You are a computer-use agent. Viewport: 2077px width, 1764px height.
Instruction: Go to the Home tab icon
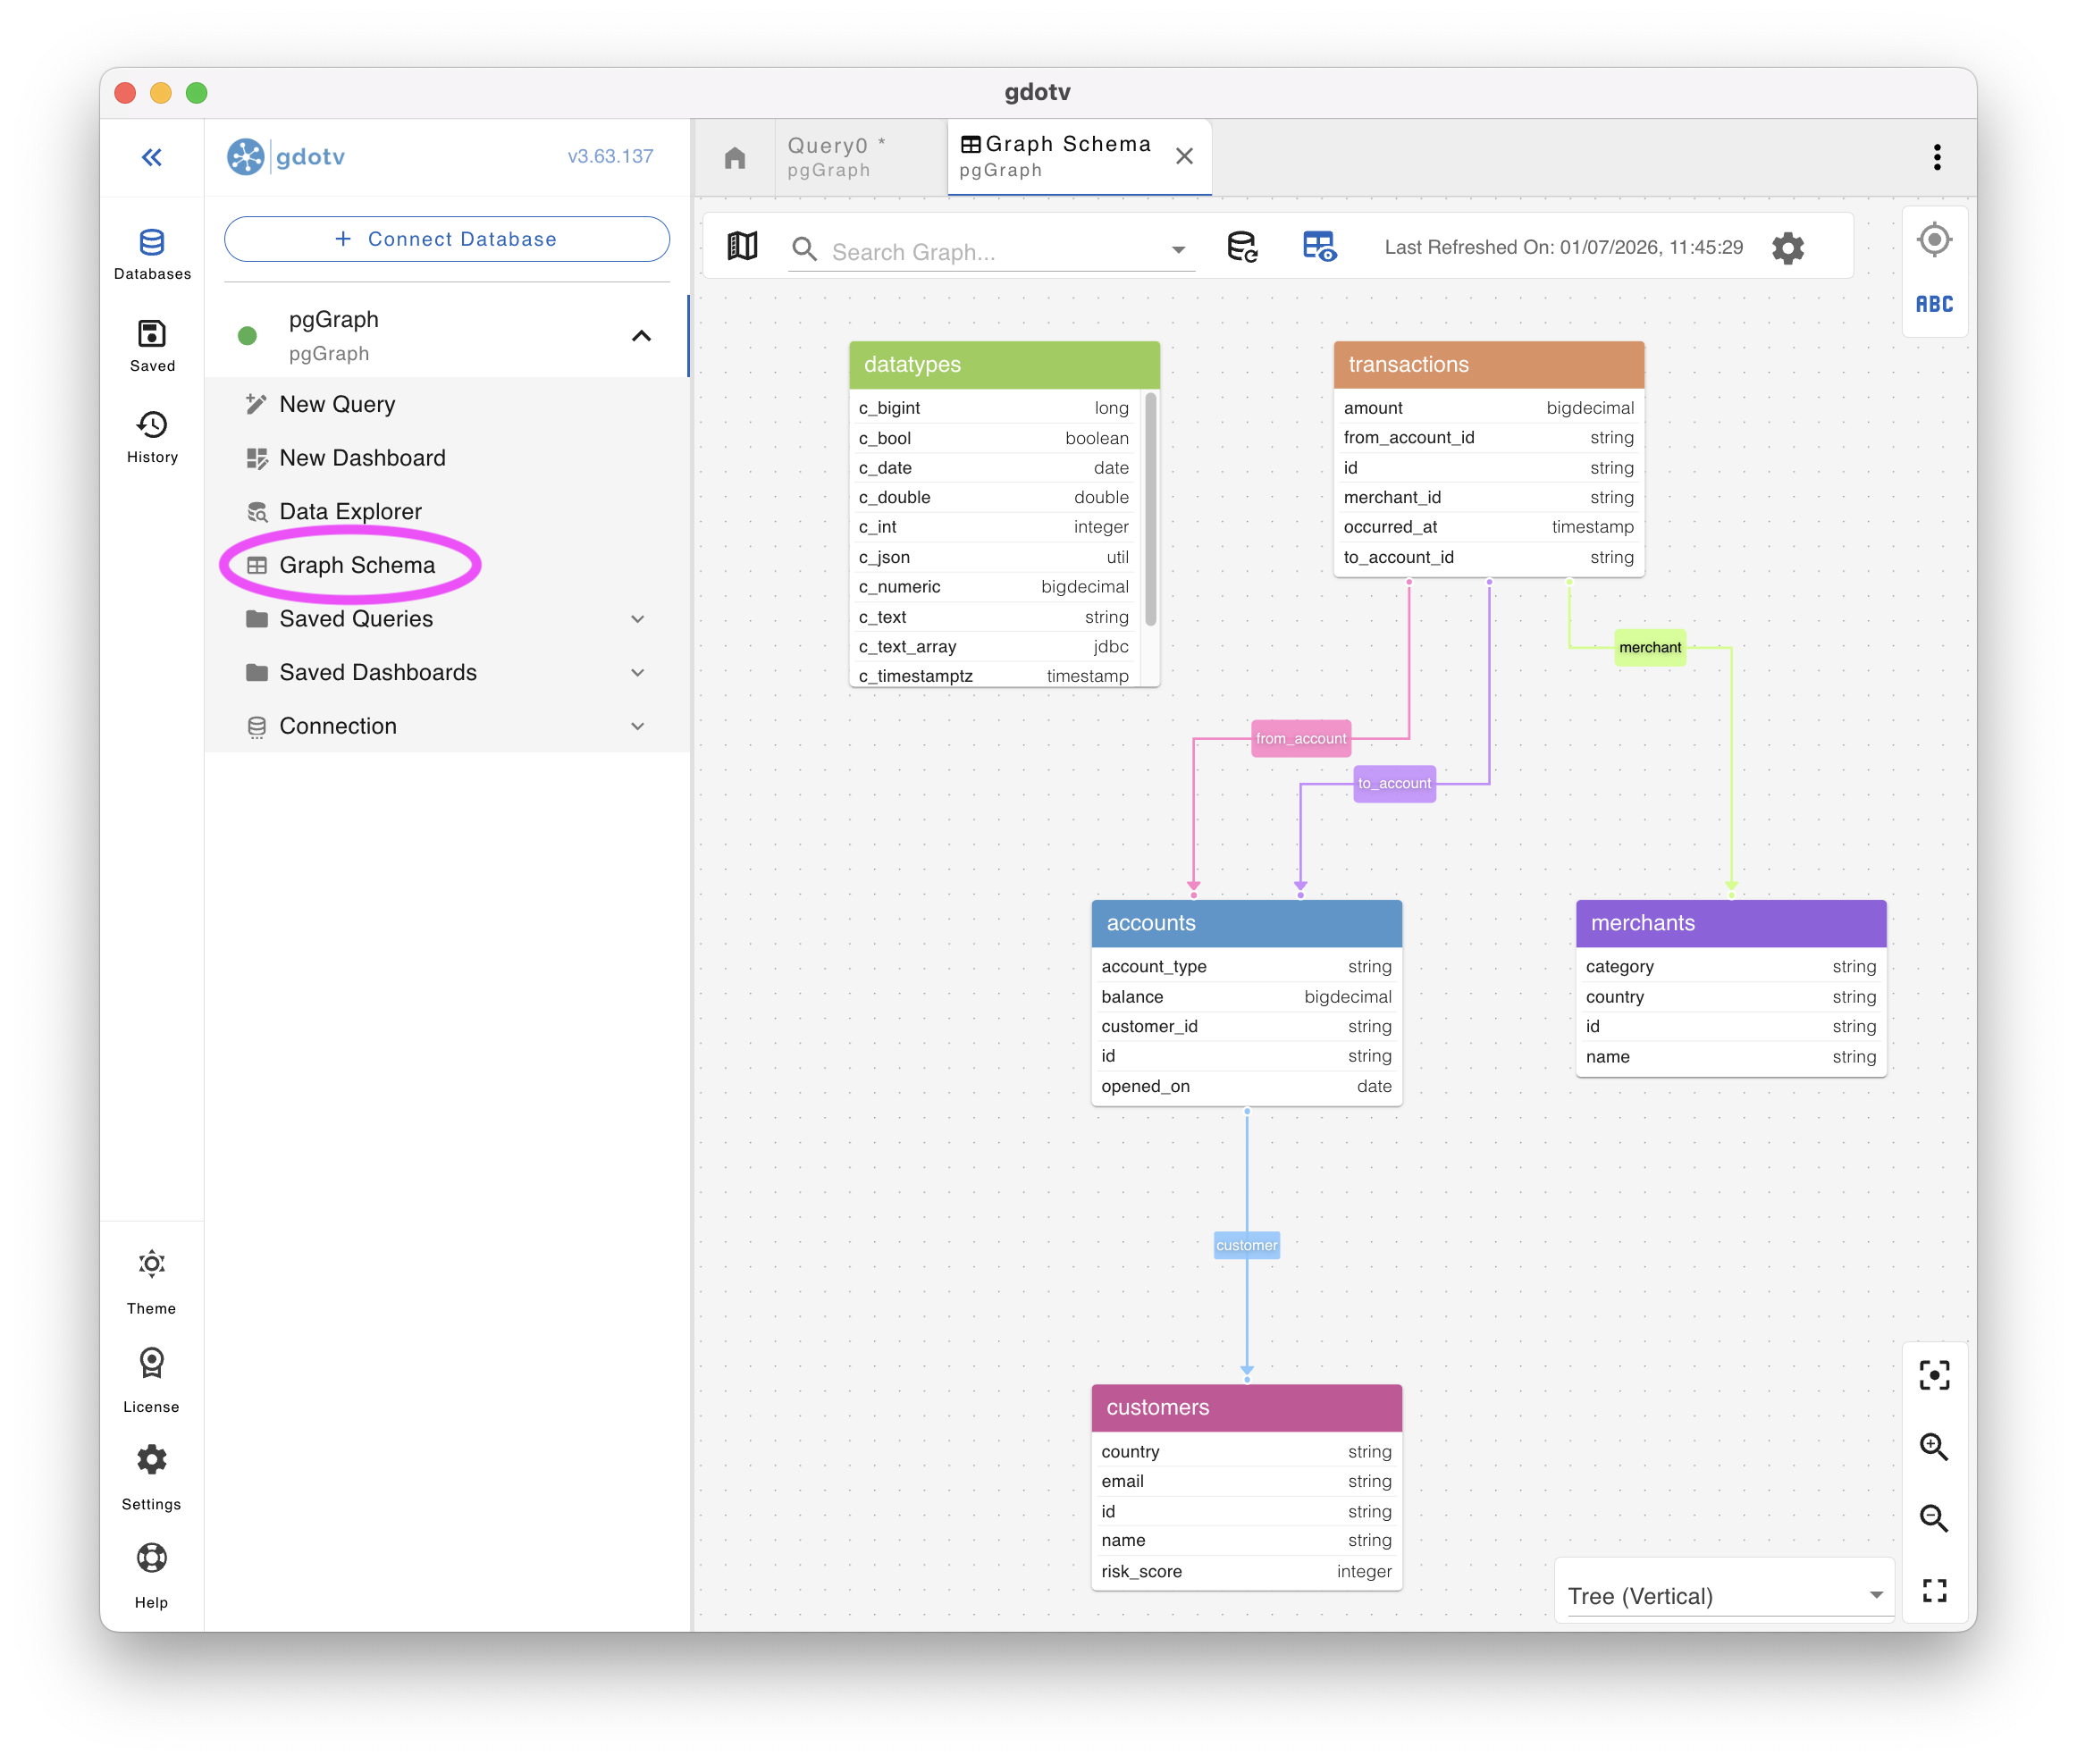pyautogui.click(x=735, y=157)
